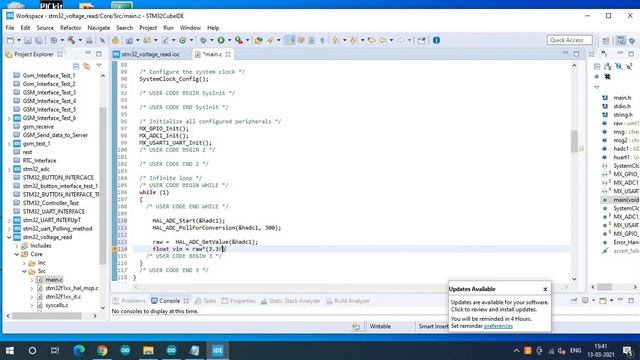Collapse the stm32_voltage_read project
Screen dimensions: 640x360
[x=9, y=237]
